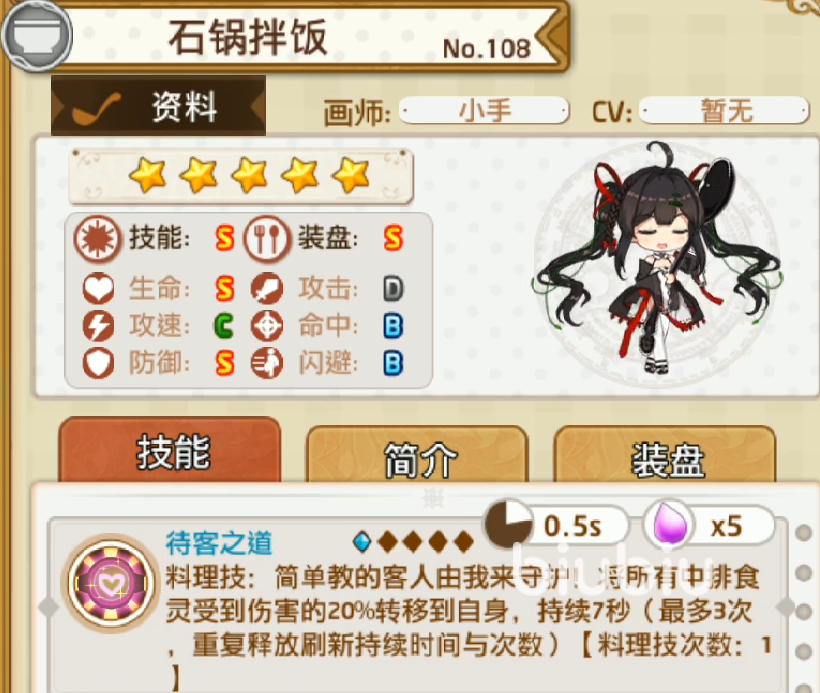Click the 技能 skill rating icon

98,239
